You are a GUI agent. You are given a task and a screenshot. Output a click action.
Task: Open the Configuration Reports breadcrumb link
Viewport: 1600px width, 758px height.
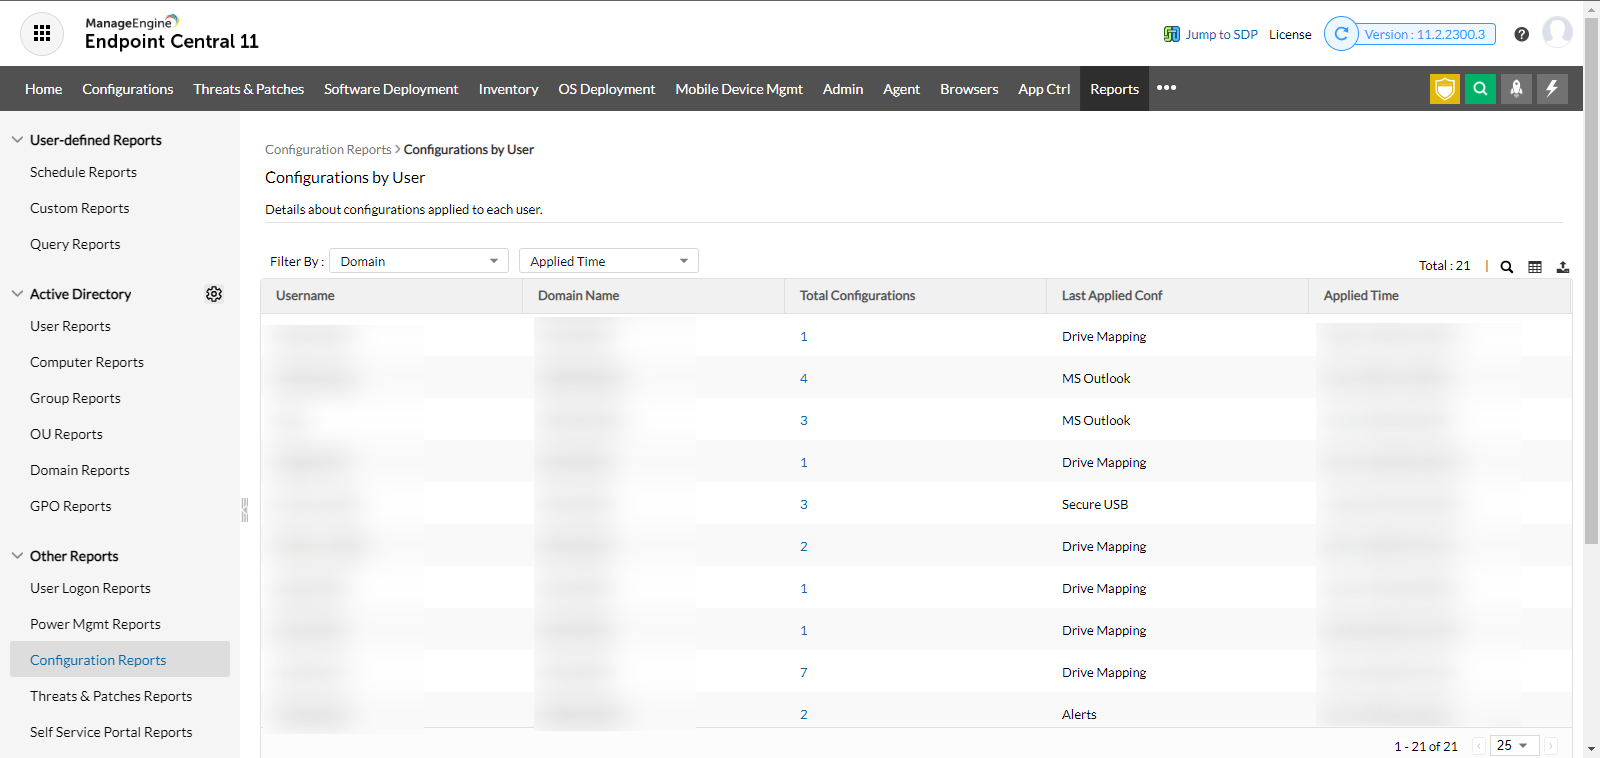pos(328,150)
